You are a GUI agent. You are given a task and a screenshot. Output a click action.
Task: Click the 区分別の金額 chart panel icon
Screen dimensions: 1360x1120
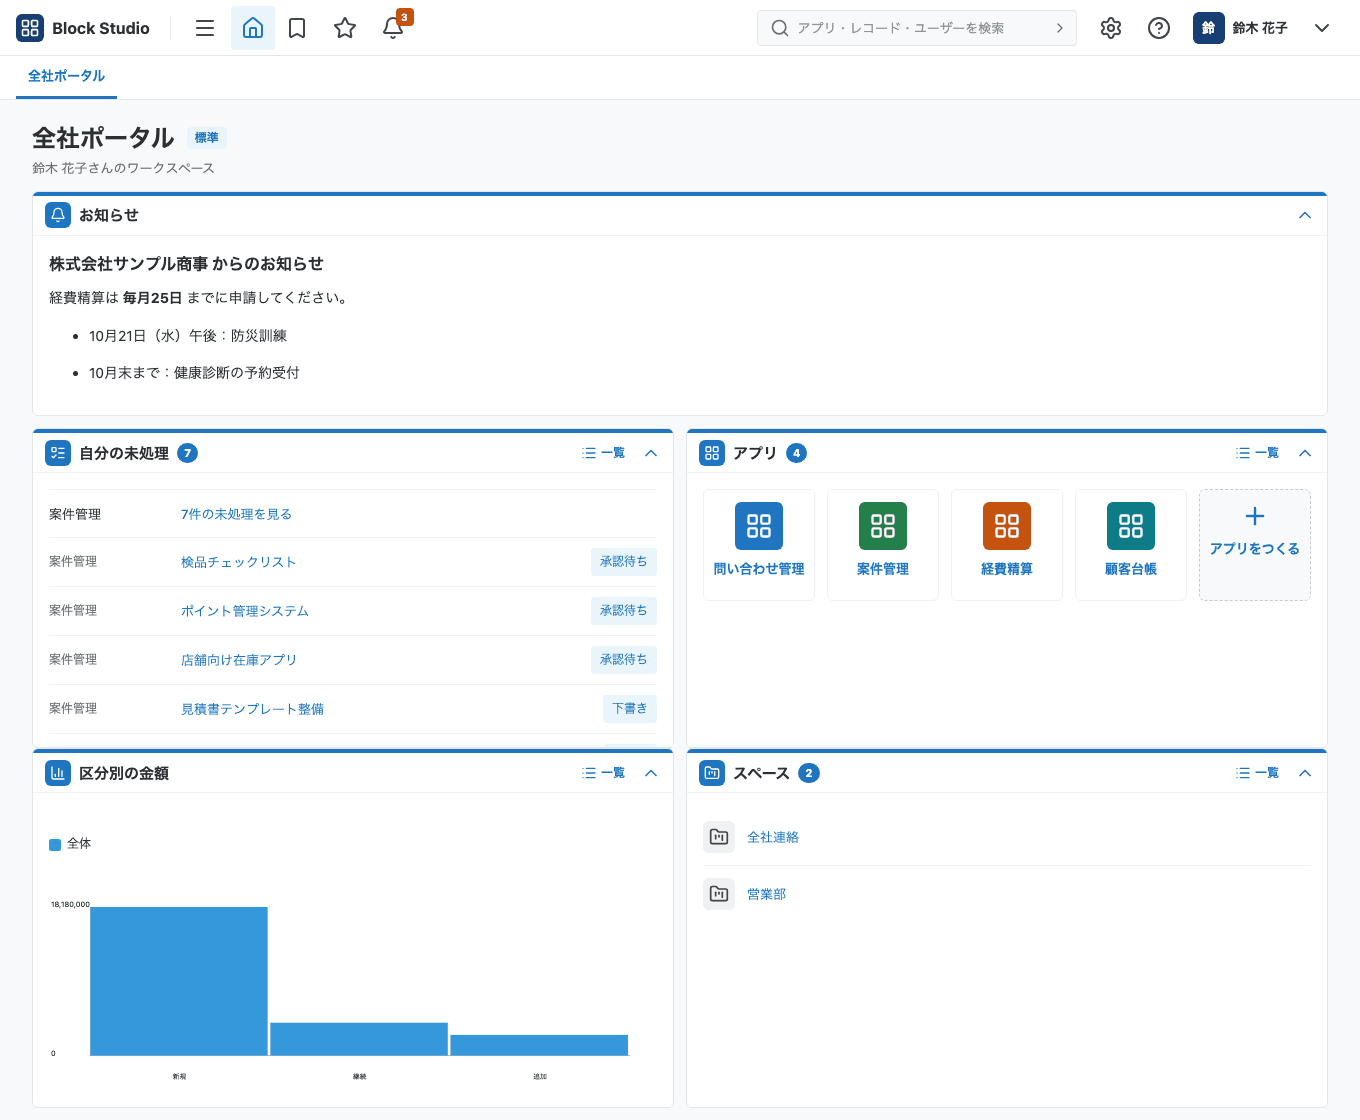coord(58,773)
